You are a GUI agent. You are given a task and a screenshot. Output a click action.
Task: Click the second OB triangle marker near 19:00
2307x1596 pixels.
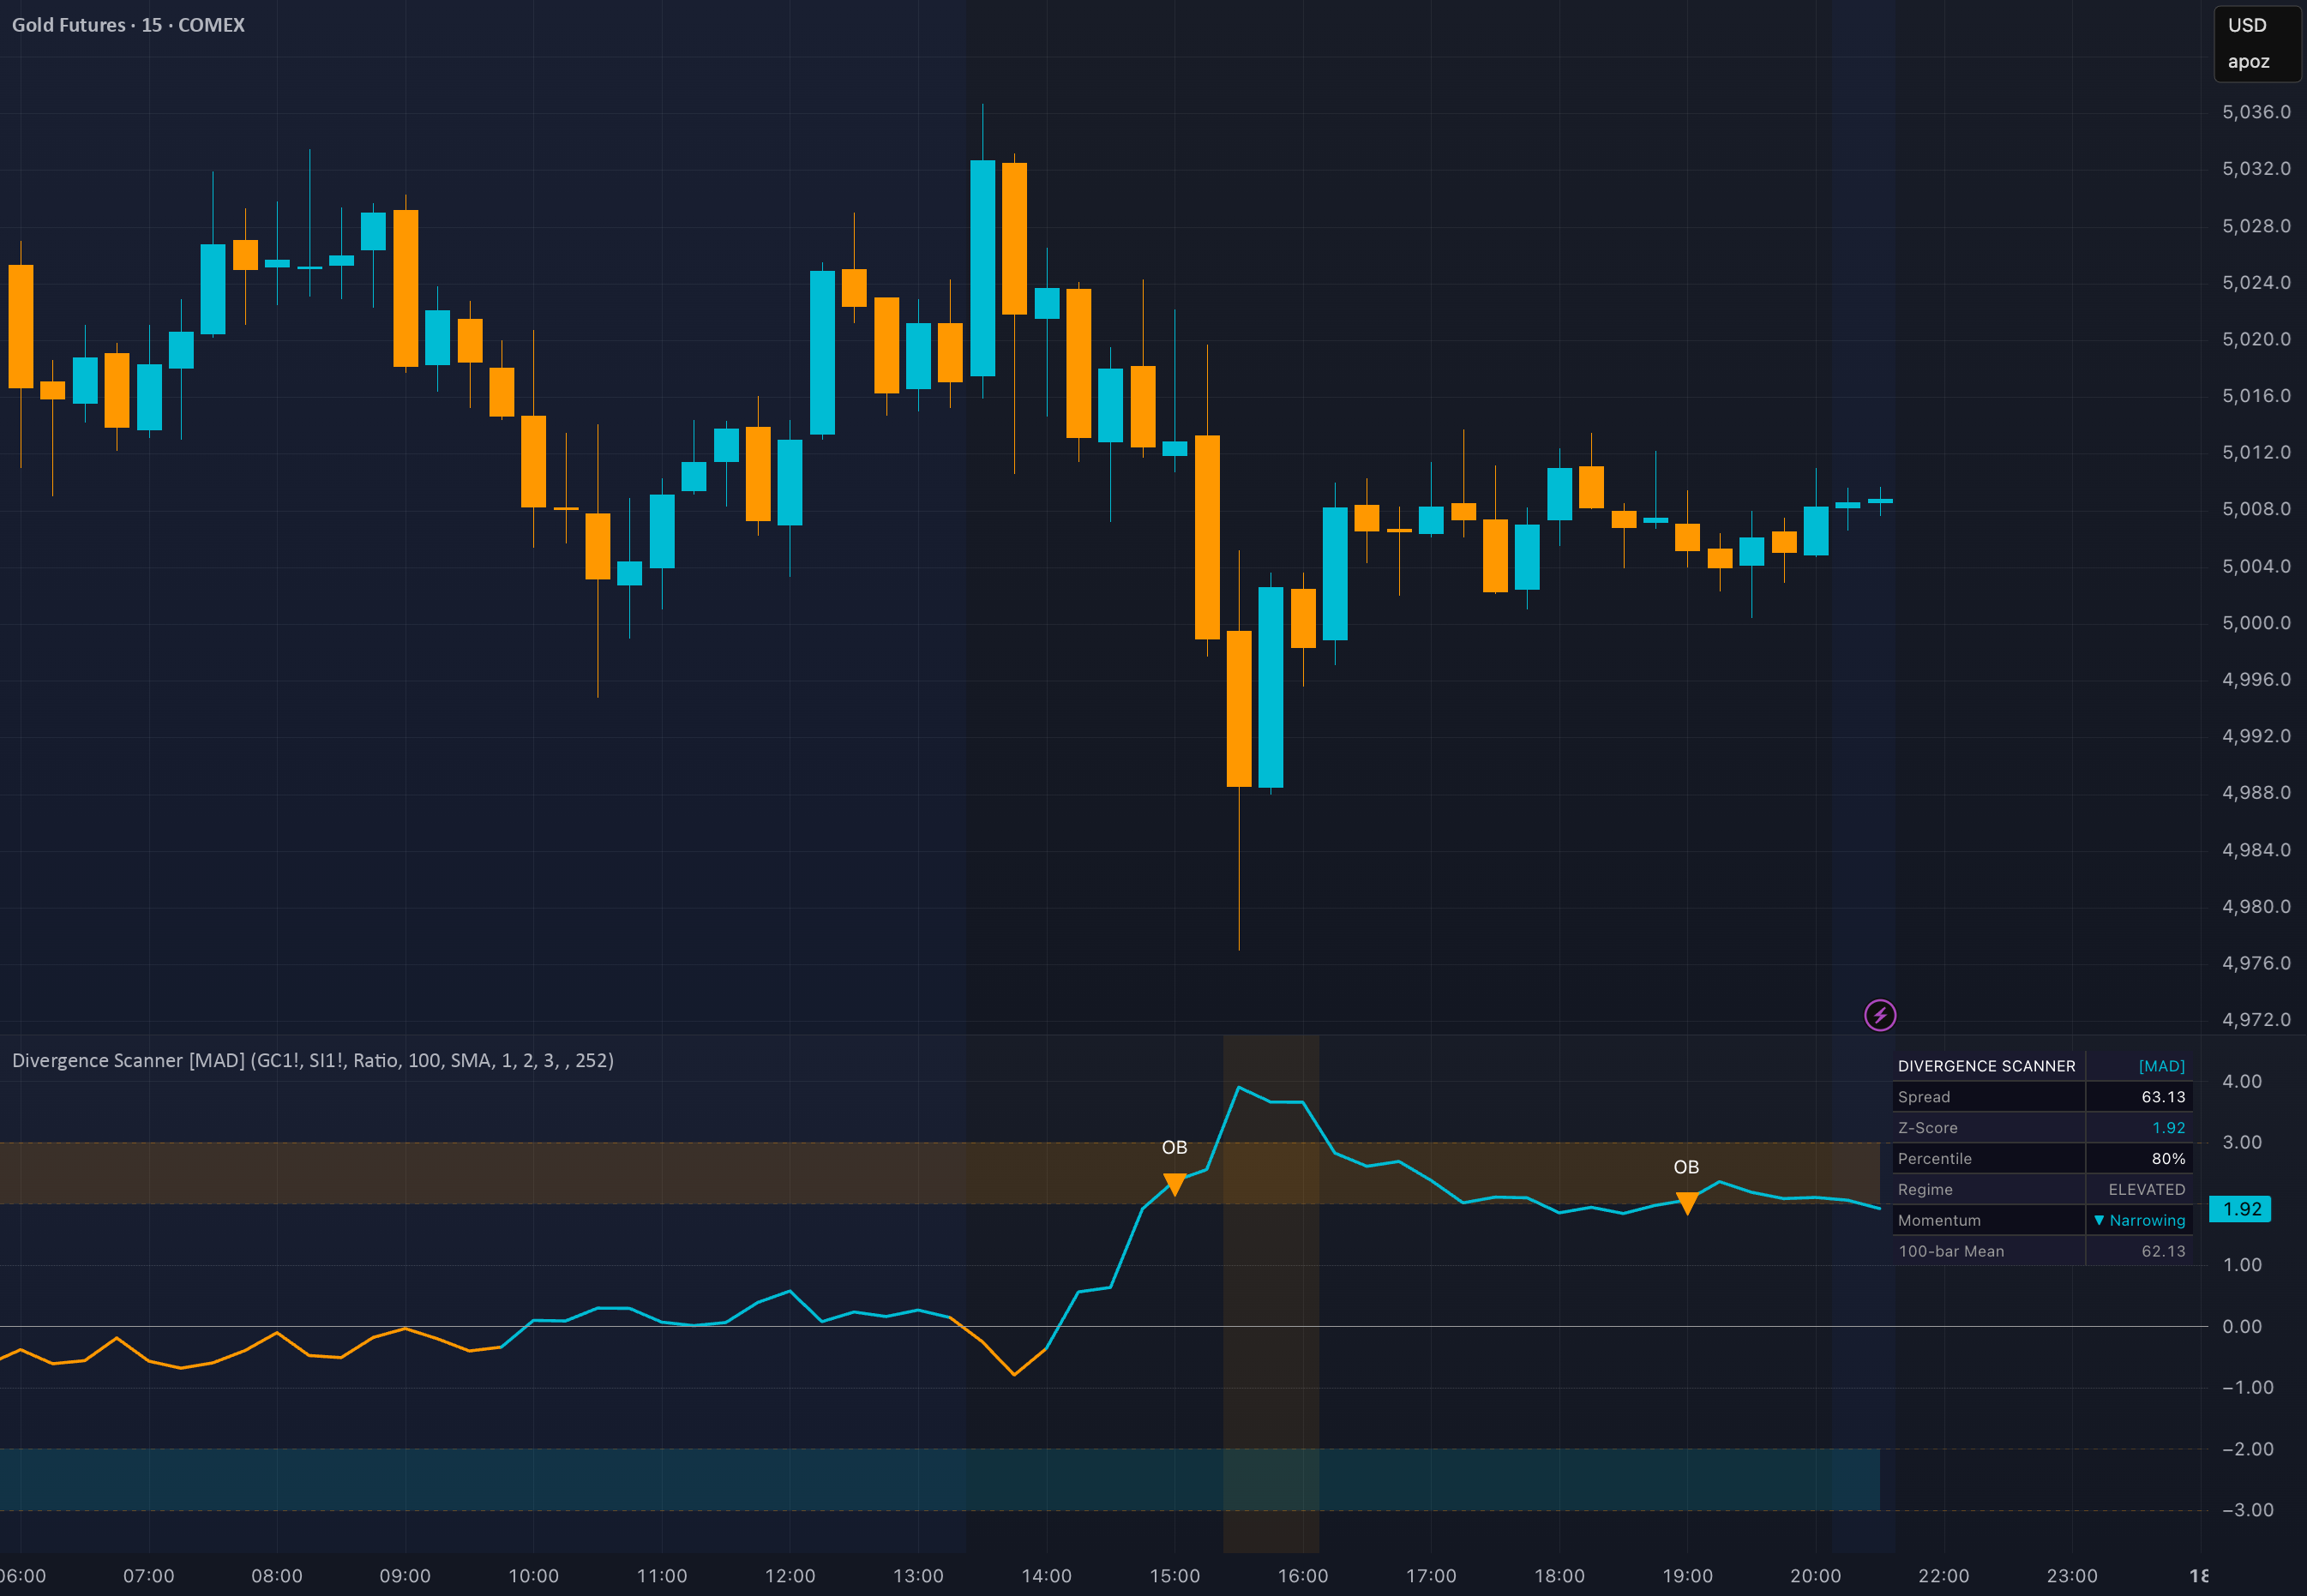(x=1687, y=1204)
